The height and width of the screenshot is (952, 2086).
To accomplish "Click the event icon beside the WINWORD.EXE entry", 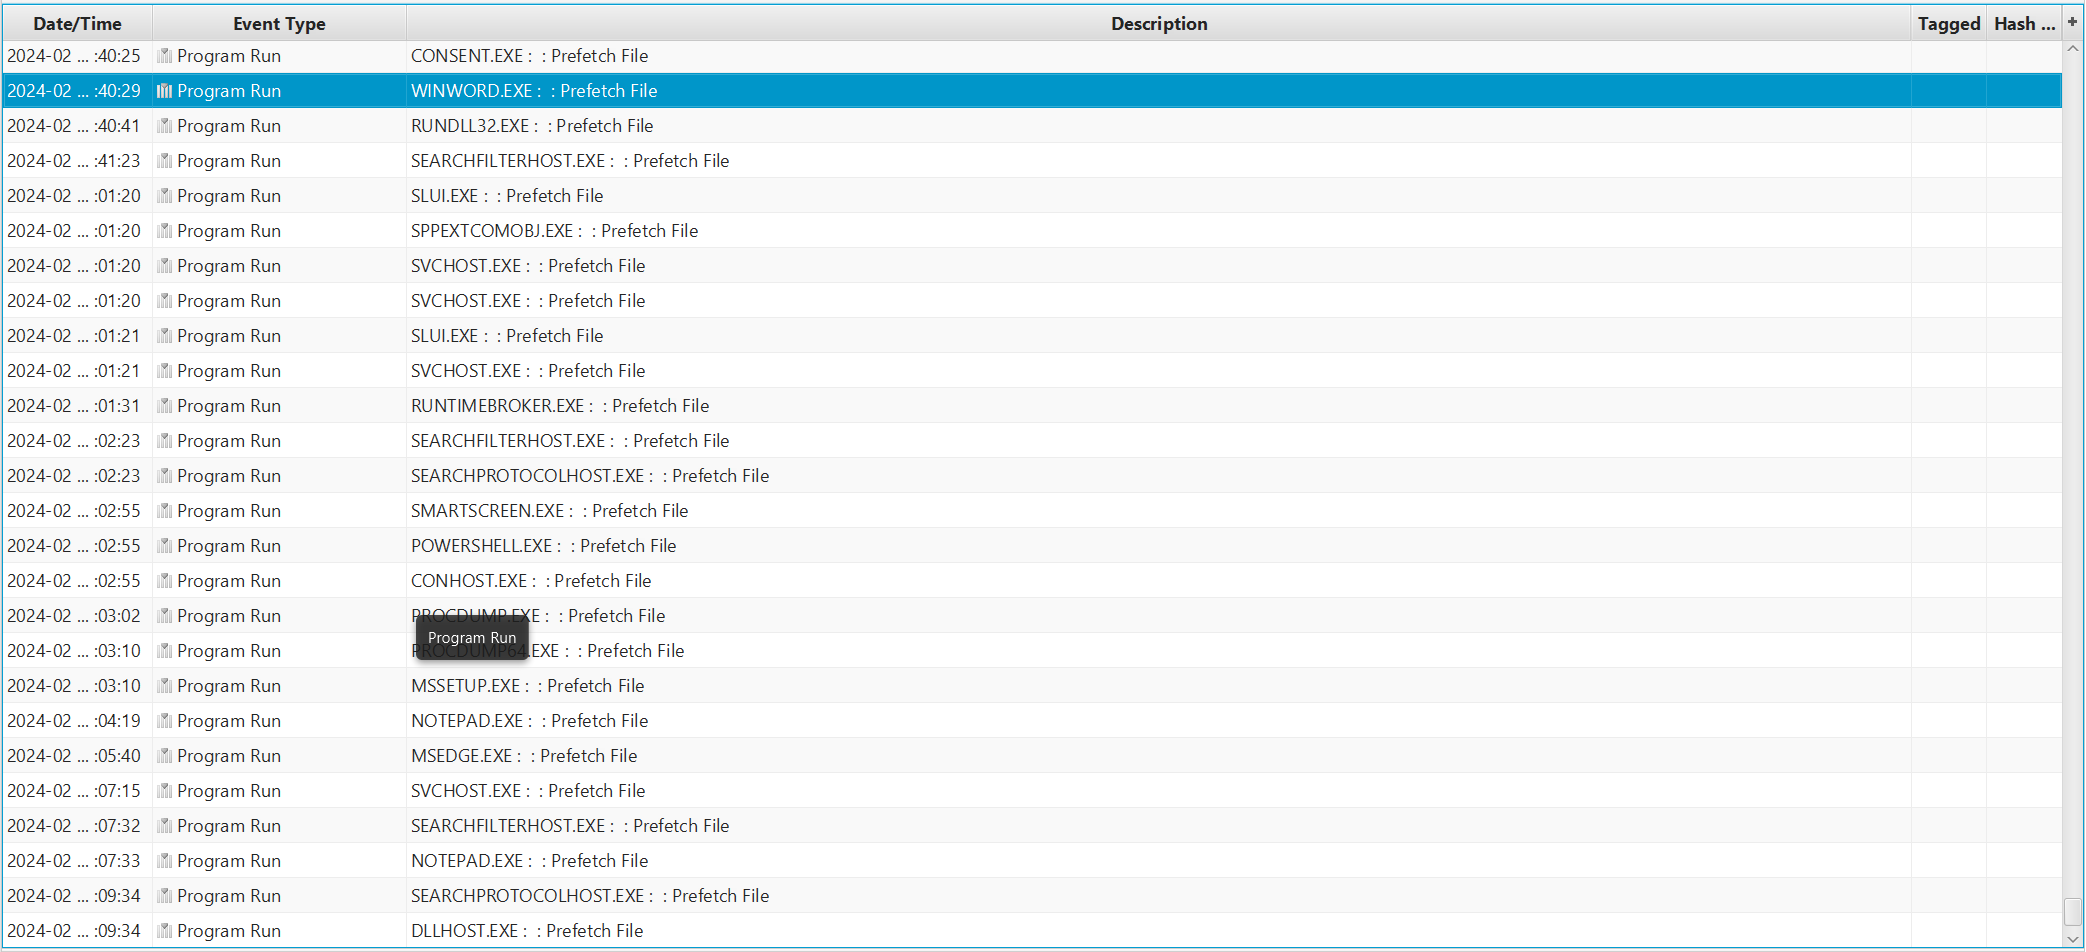I will (x=165, y=91).
